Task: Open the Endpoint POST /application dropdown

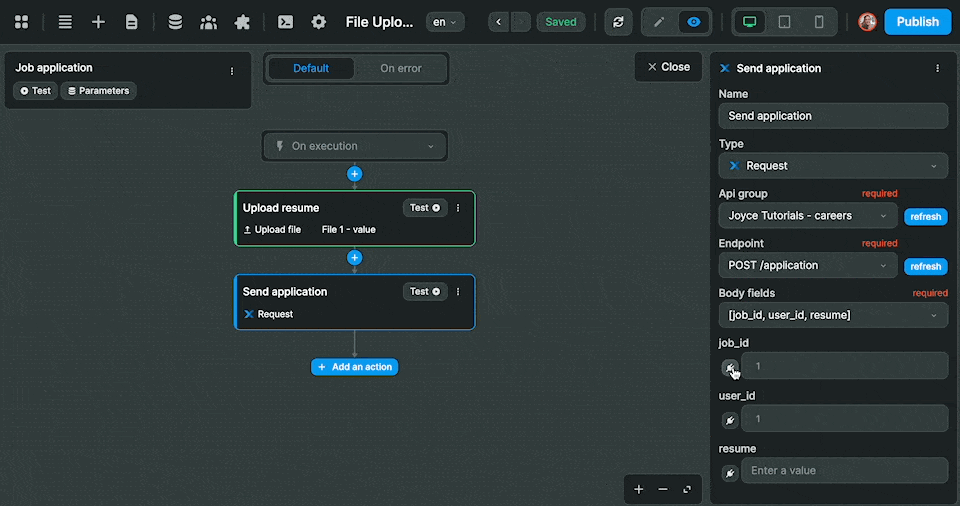Action: click(x=807, y=265)
